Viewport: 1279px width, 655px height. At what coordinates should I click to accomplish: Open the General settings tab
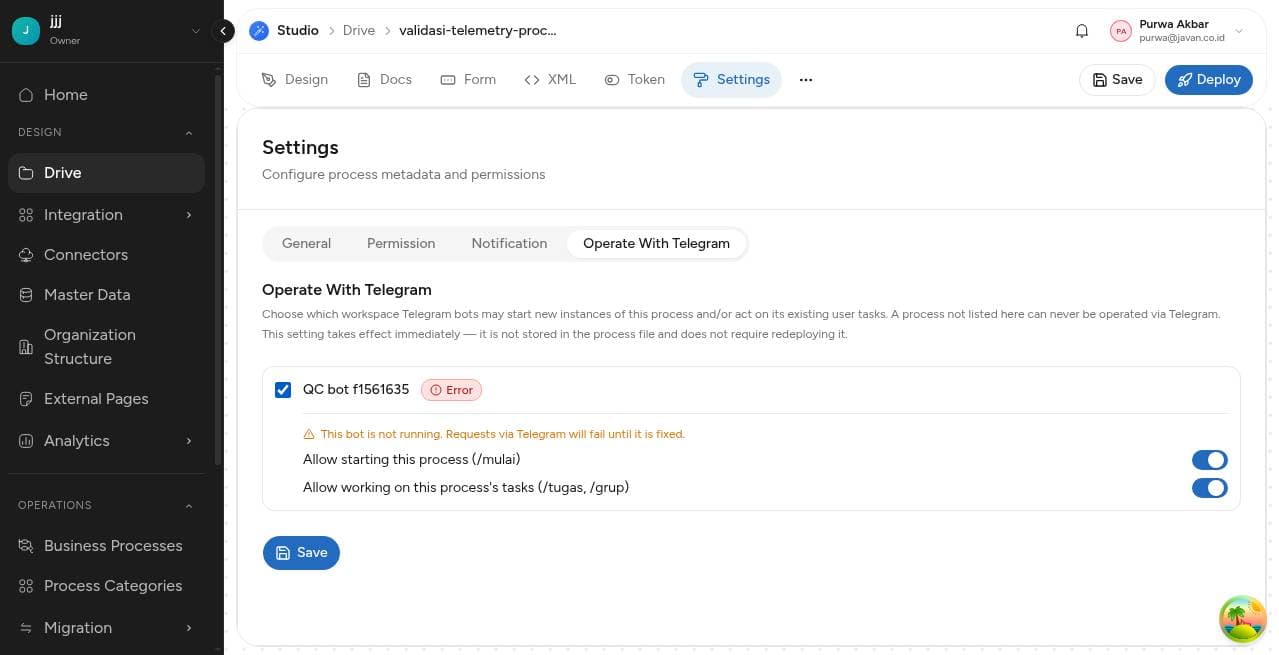pyautogui.click(x=306, y=244)
